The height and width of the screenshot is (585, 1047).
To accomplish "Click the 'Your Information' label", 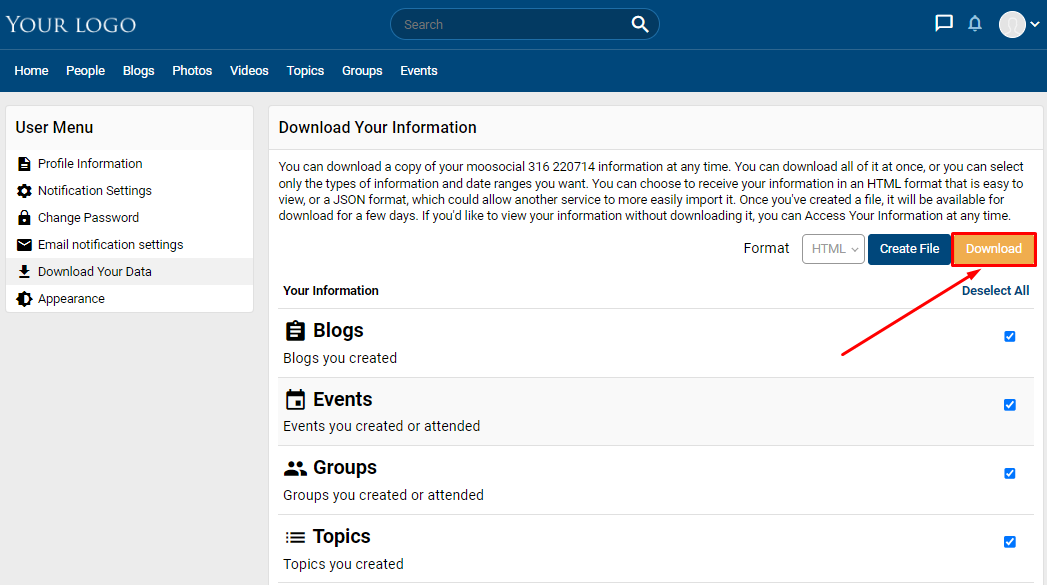I will [x=331, y=290].
